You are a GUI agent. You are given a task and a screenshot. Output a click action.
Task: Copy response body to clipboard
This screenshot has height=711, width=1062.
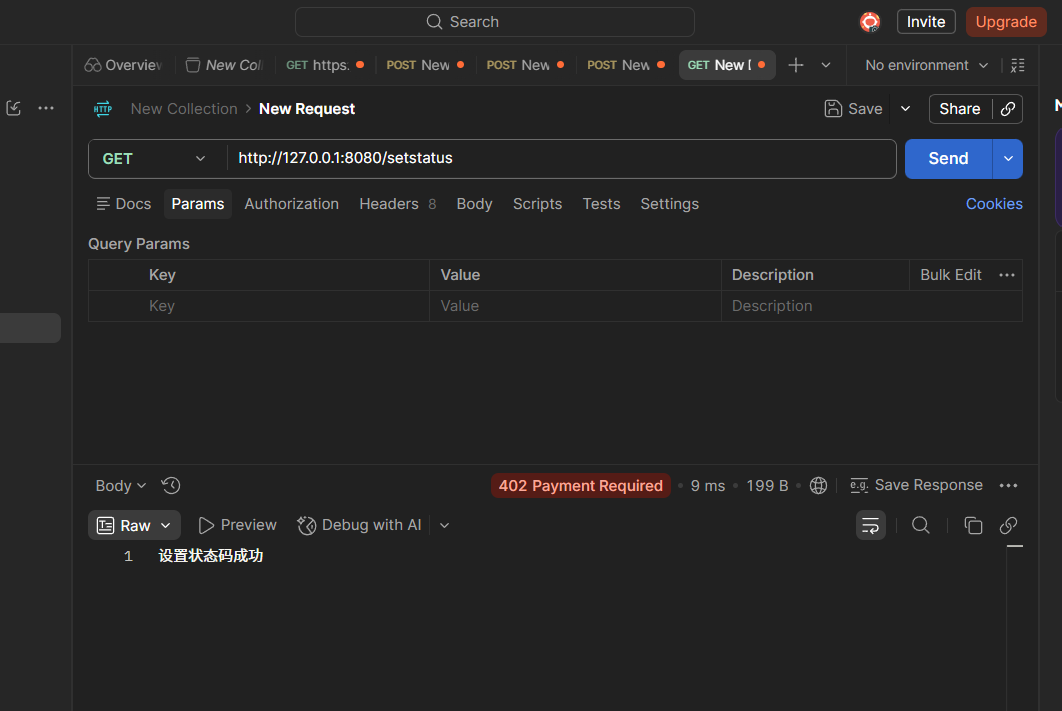pos(973,525)
